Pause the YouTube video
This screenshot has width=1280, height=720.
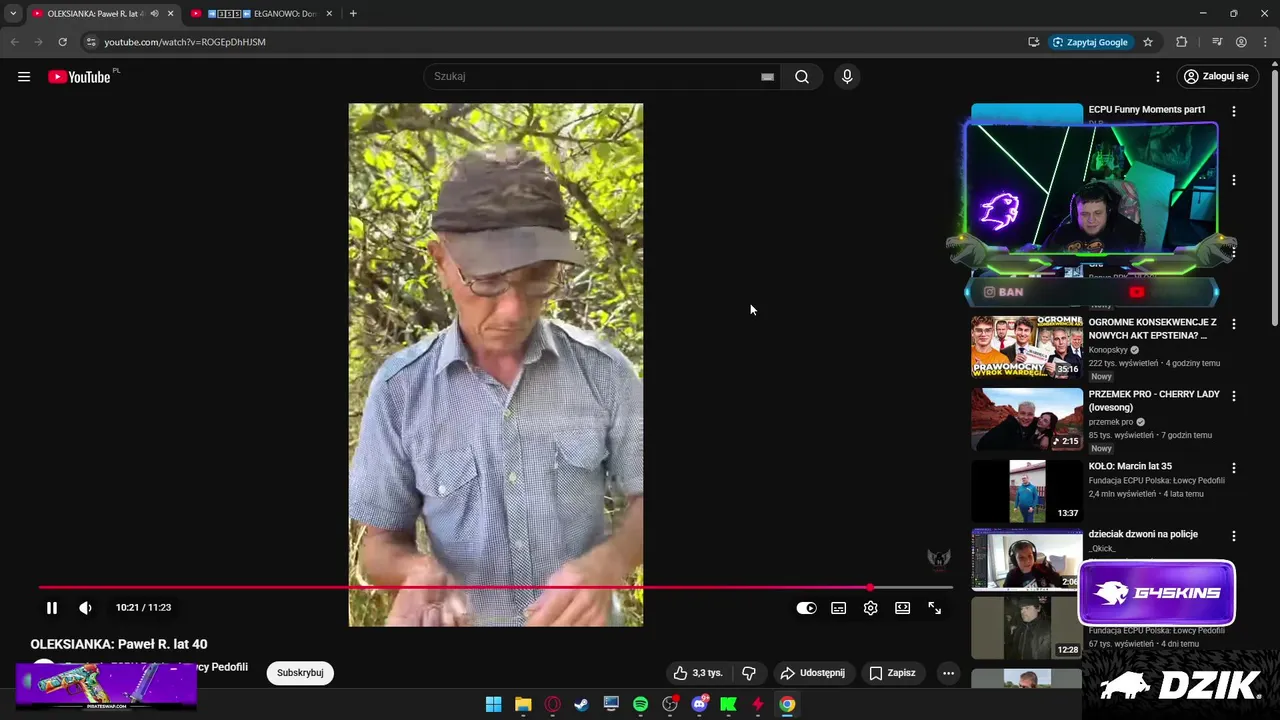(52, 607)
